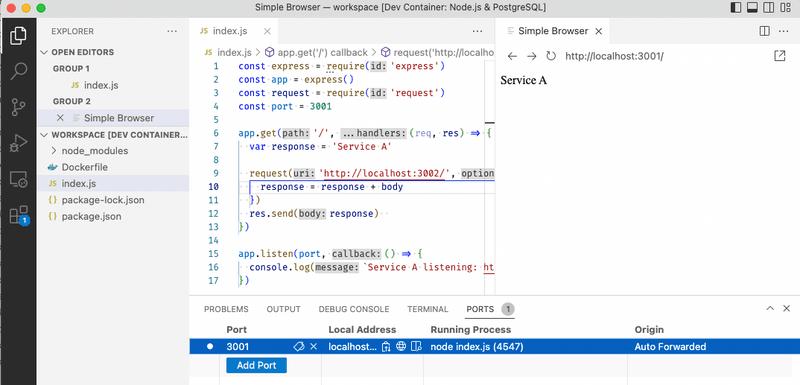Click the request(...) breadcrumb segment
The height and width of the screenshot is (385, 800).
pyautogui.click(x=438, y=53)
